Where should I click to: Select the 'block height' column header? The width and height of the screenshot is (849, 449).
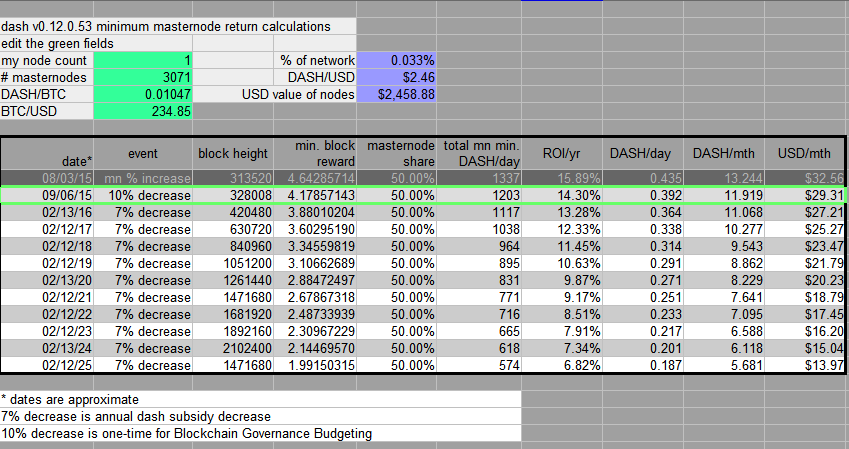233,153
